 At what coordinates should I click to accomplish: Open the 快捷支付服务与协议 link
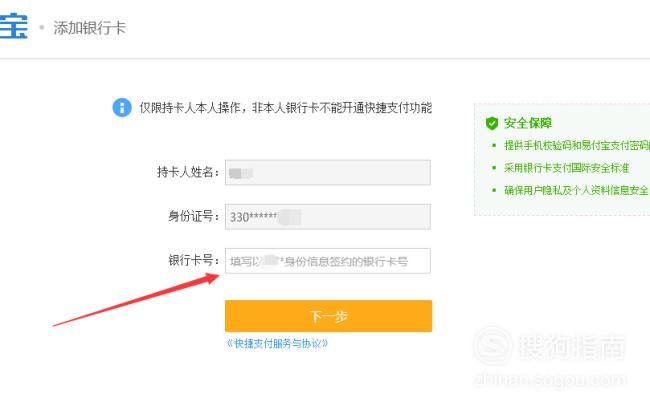(277, 344)
